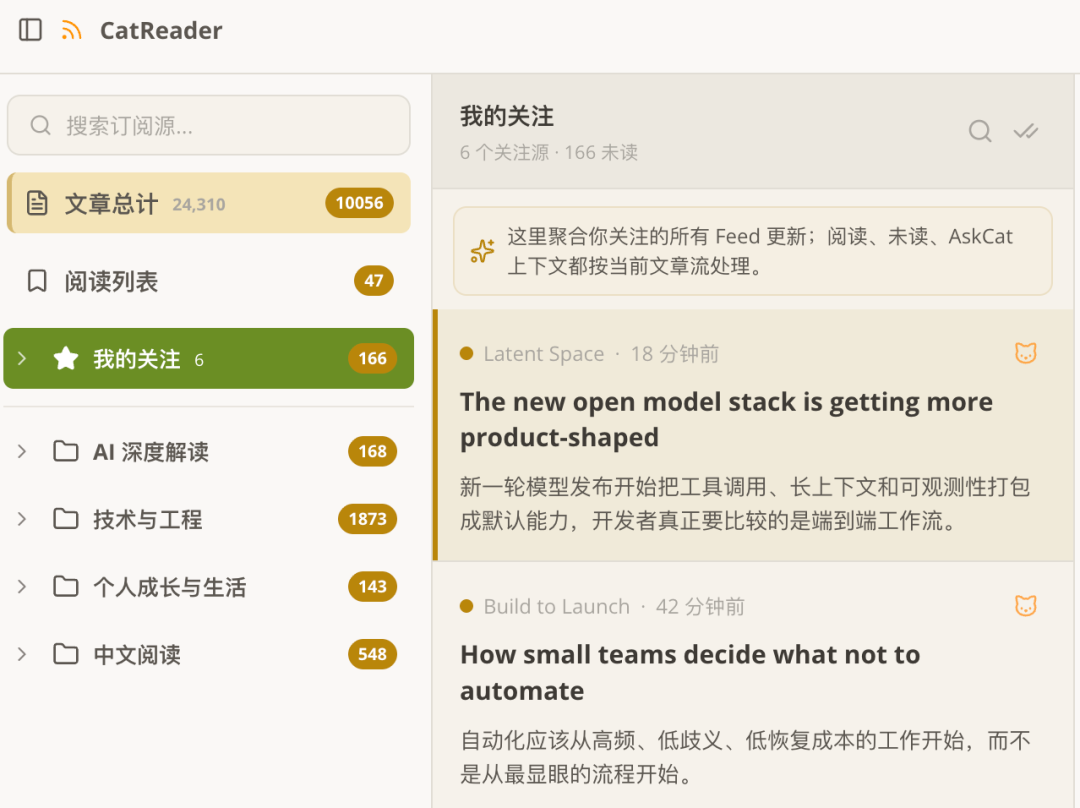
Task: Search articles with the header magnifier icon
Action: click(x=980, y=131)
